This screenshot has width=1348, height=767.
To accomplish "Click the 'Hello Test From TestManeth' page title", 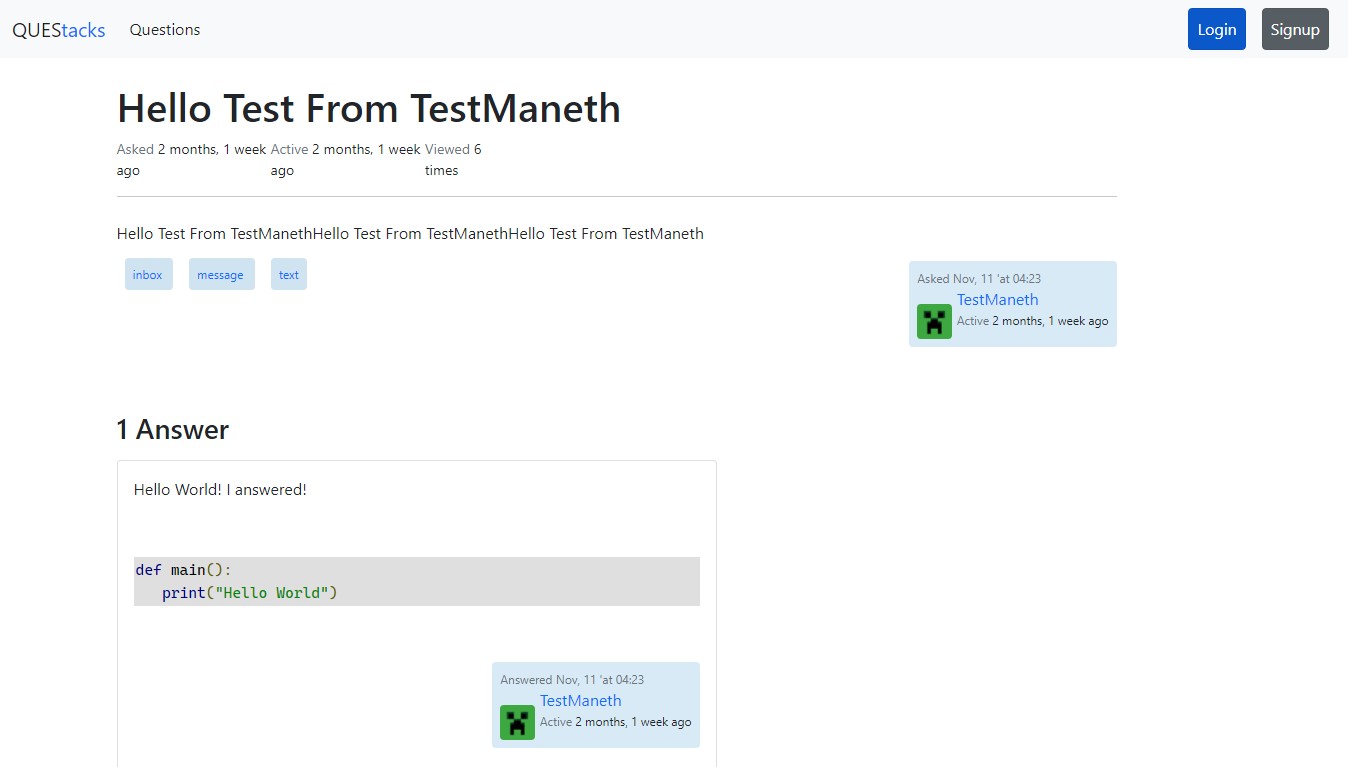I will tap(368, 108).
